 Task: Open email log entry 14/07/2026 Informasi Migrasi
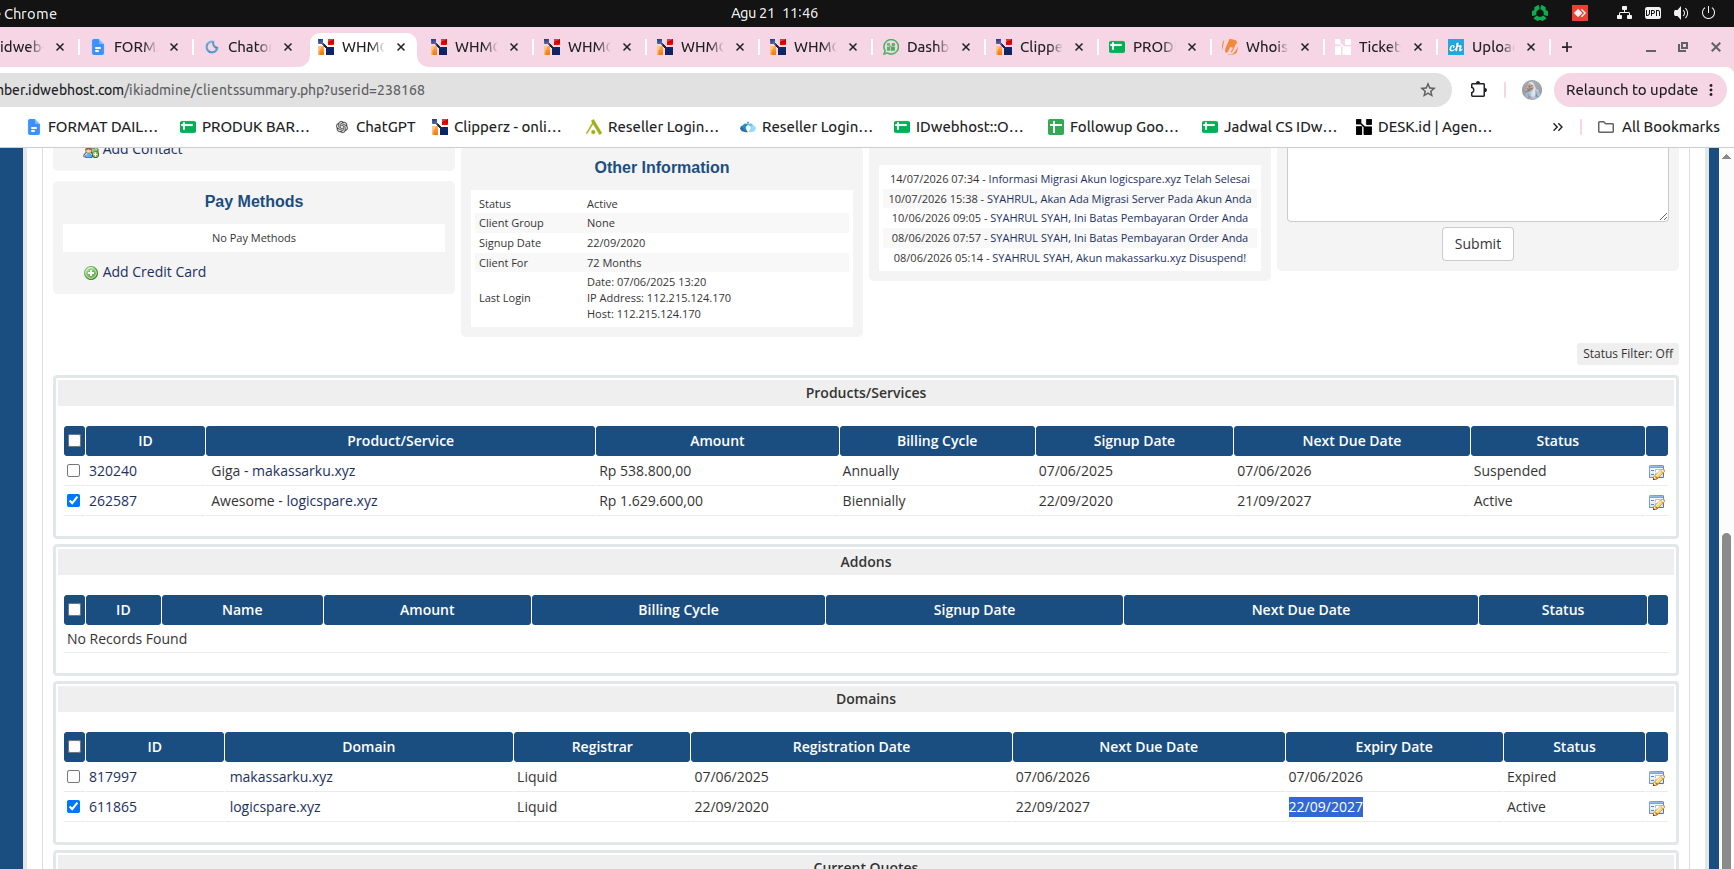coord(1070,179)
